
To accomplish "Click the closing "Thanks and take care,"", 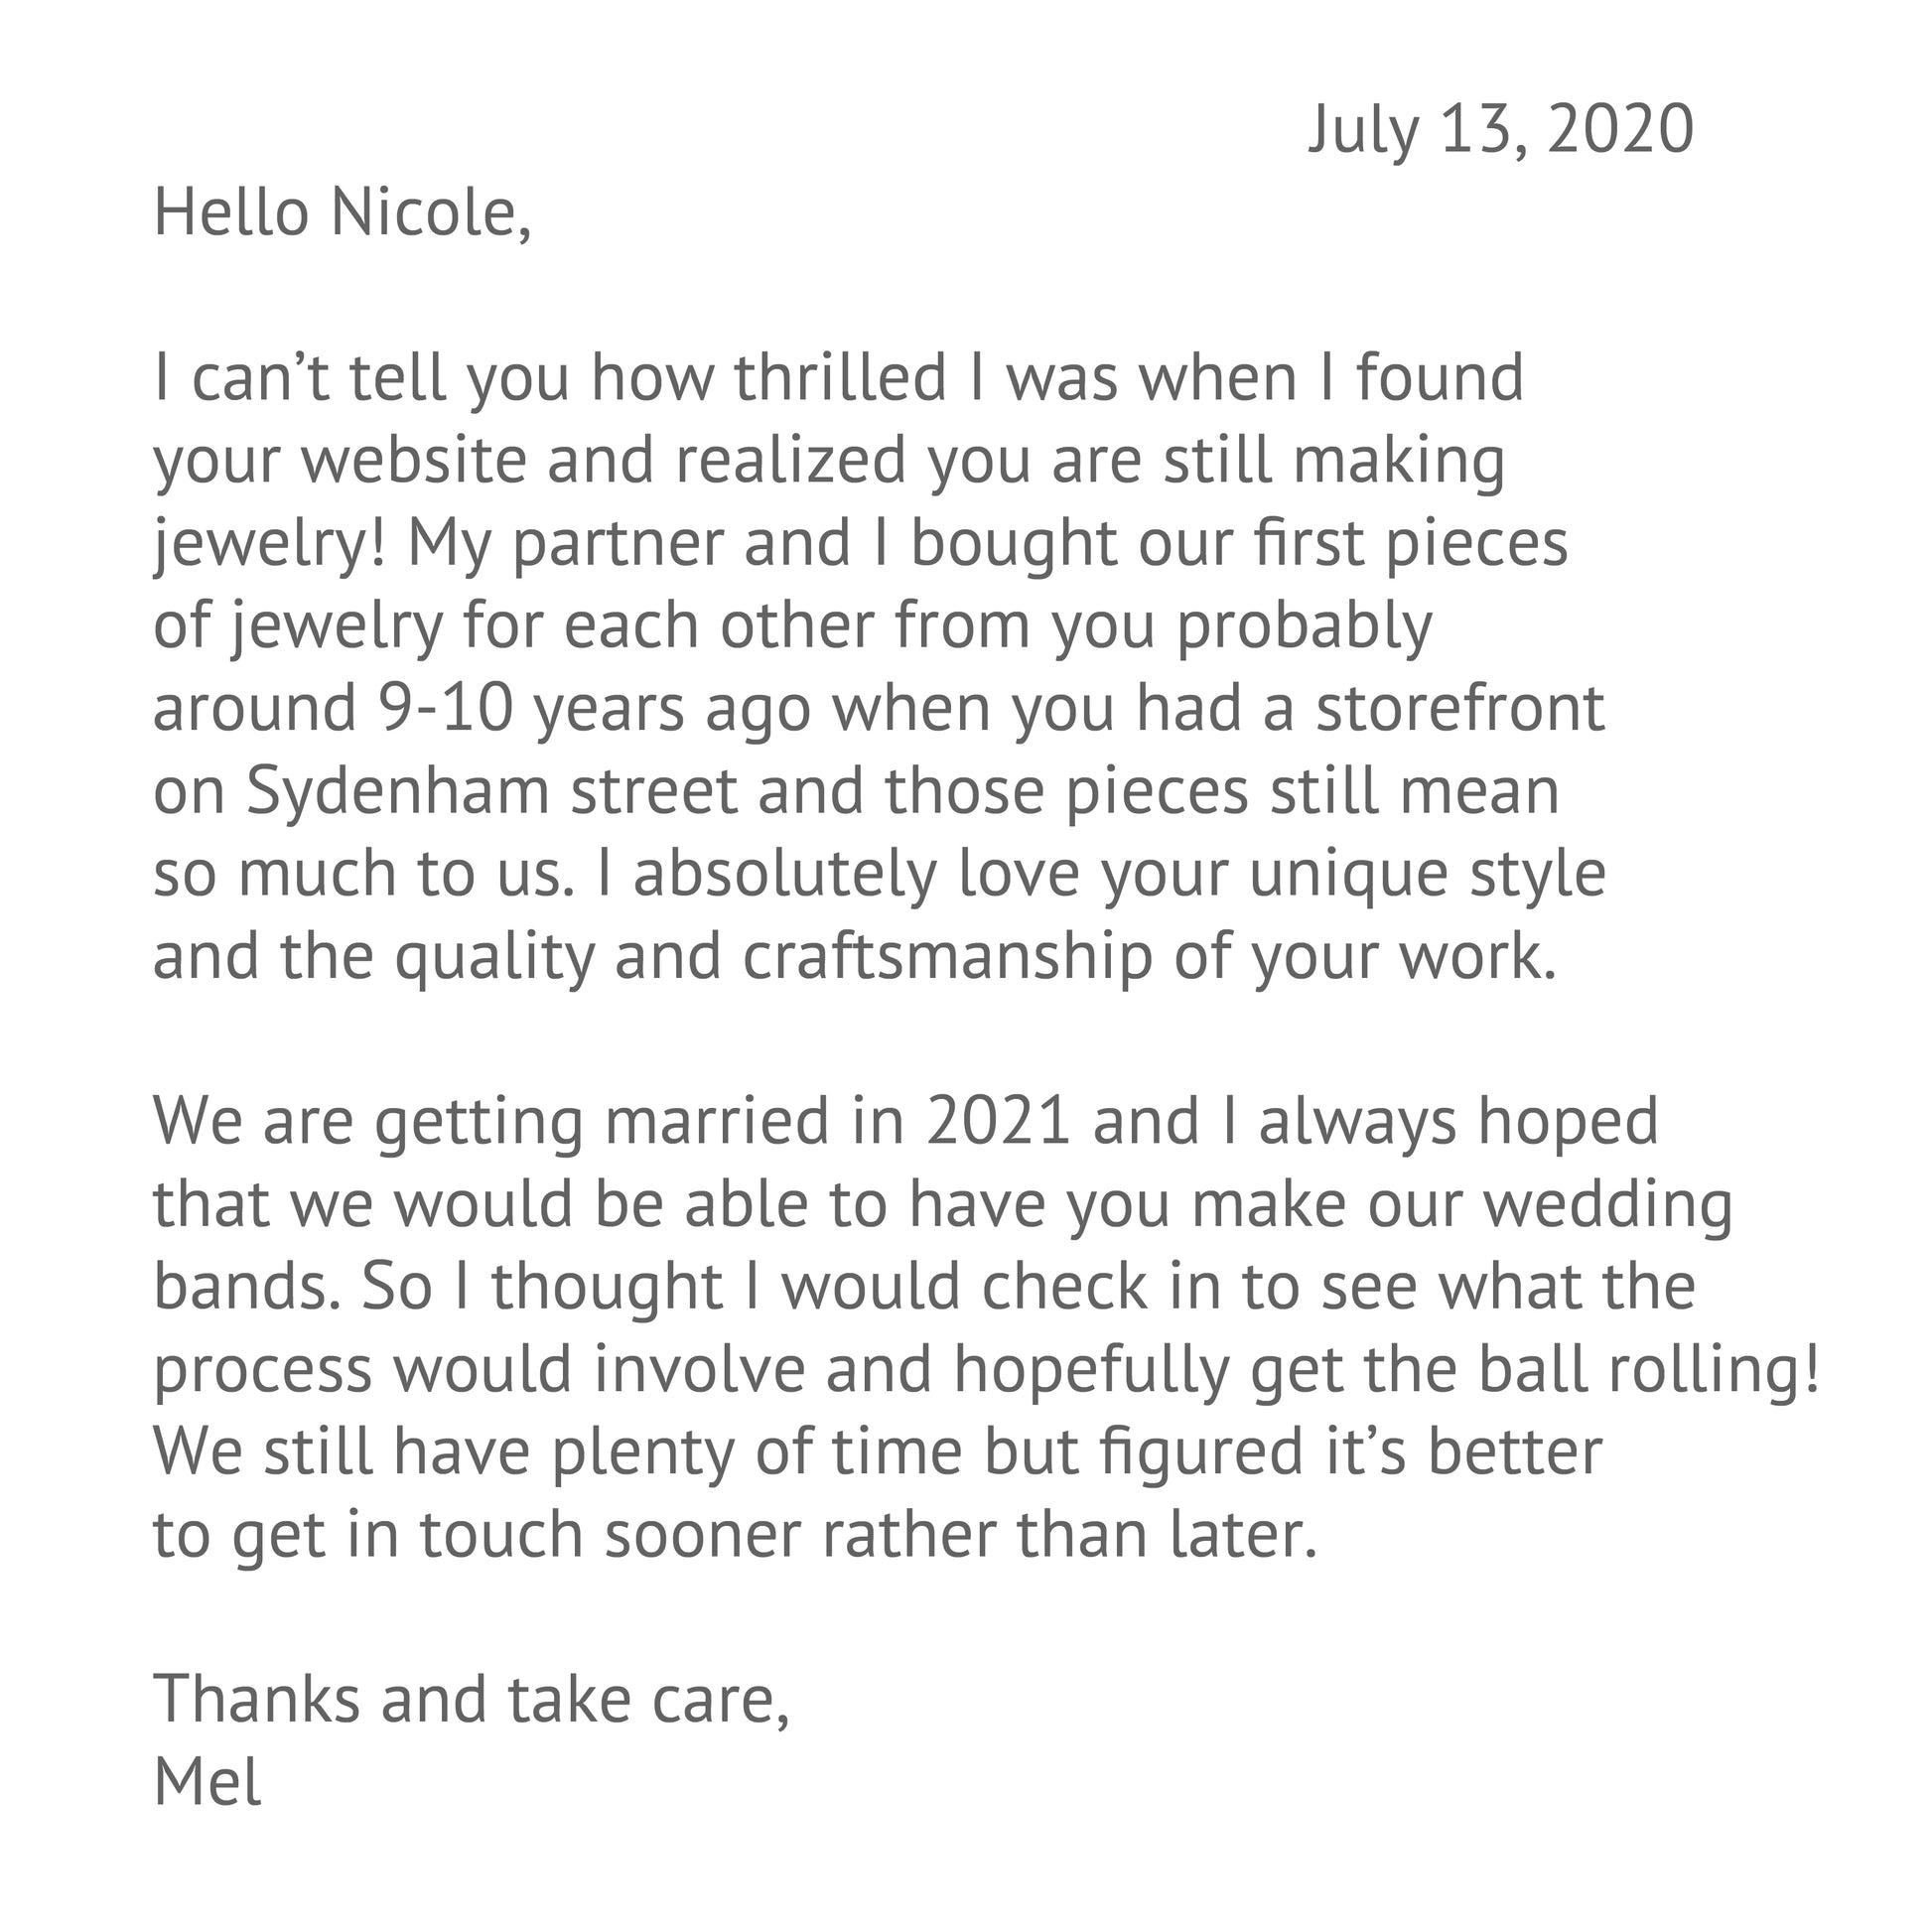I will pyautogui.click(x=472, y=1700).
